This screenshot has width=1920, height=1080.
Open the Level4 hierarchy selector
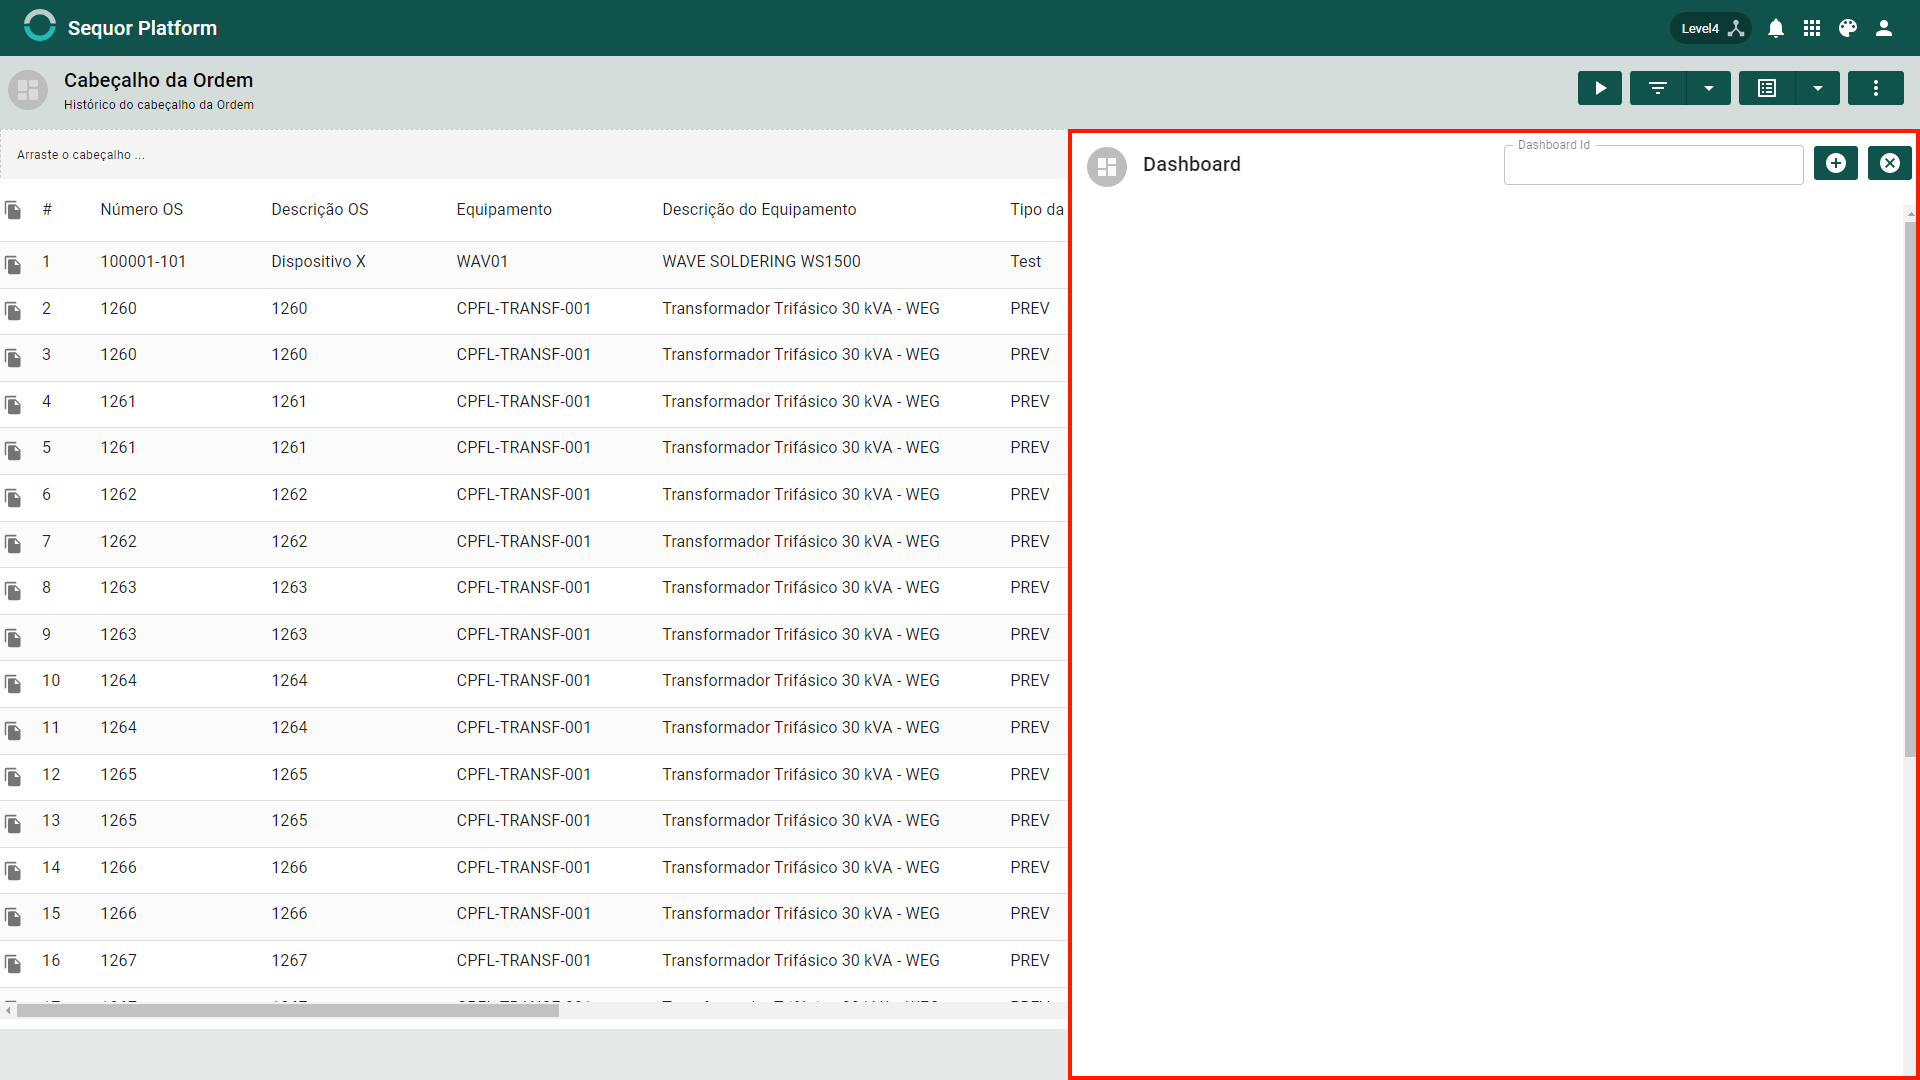[1710, 28]
